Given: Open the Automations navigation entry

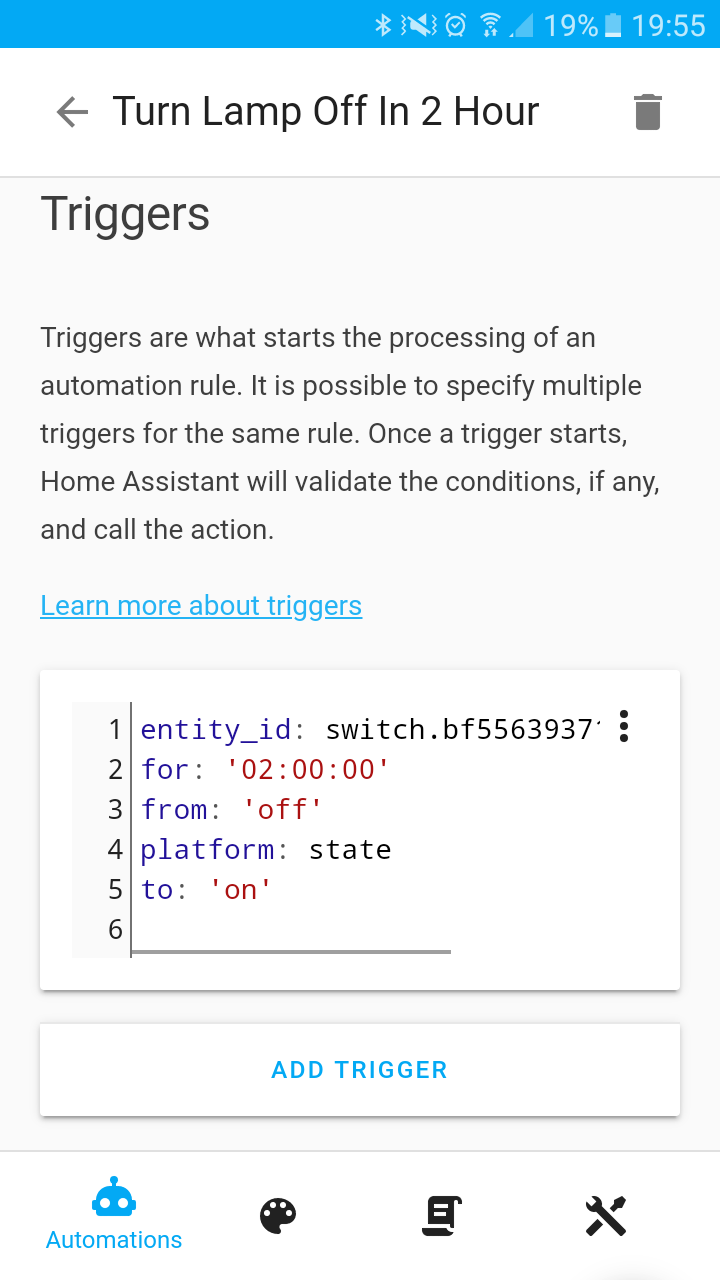Looking at the screenshot, I should click(113, 1215).
